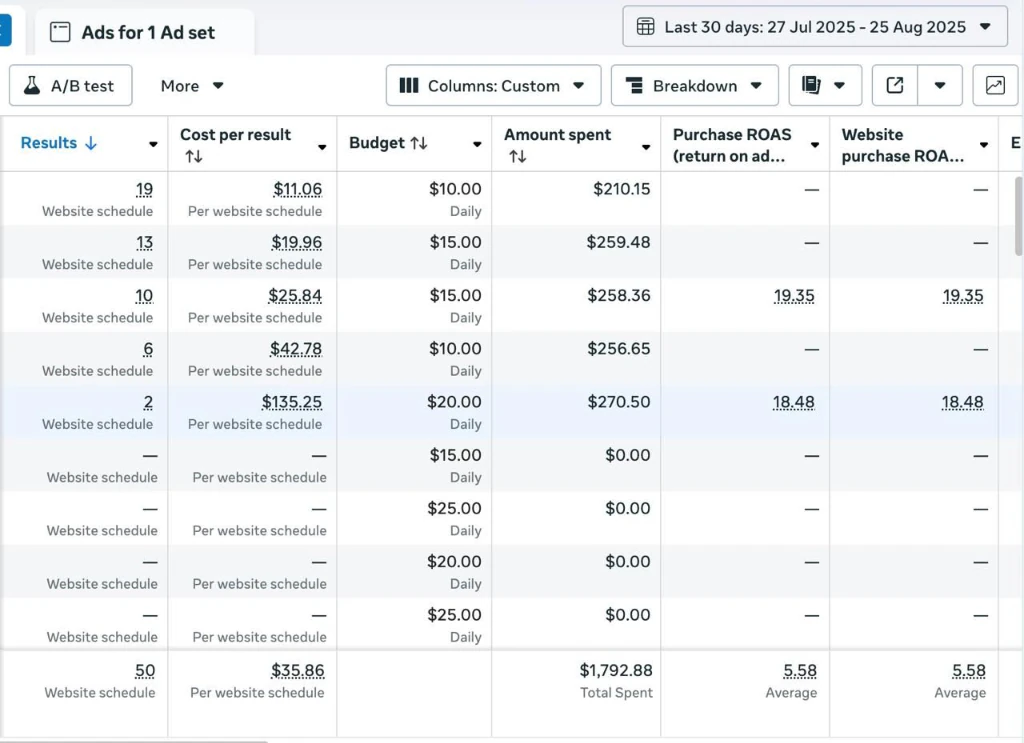This screenshot has width=1024, height=743.
Task: Select the Ads for 1 Ad set tab
Action: coord(144,32)
